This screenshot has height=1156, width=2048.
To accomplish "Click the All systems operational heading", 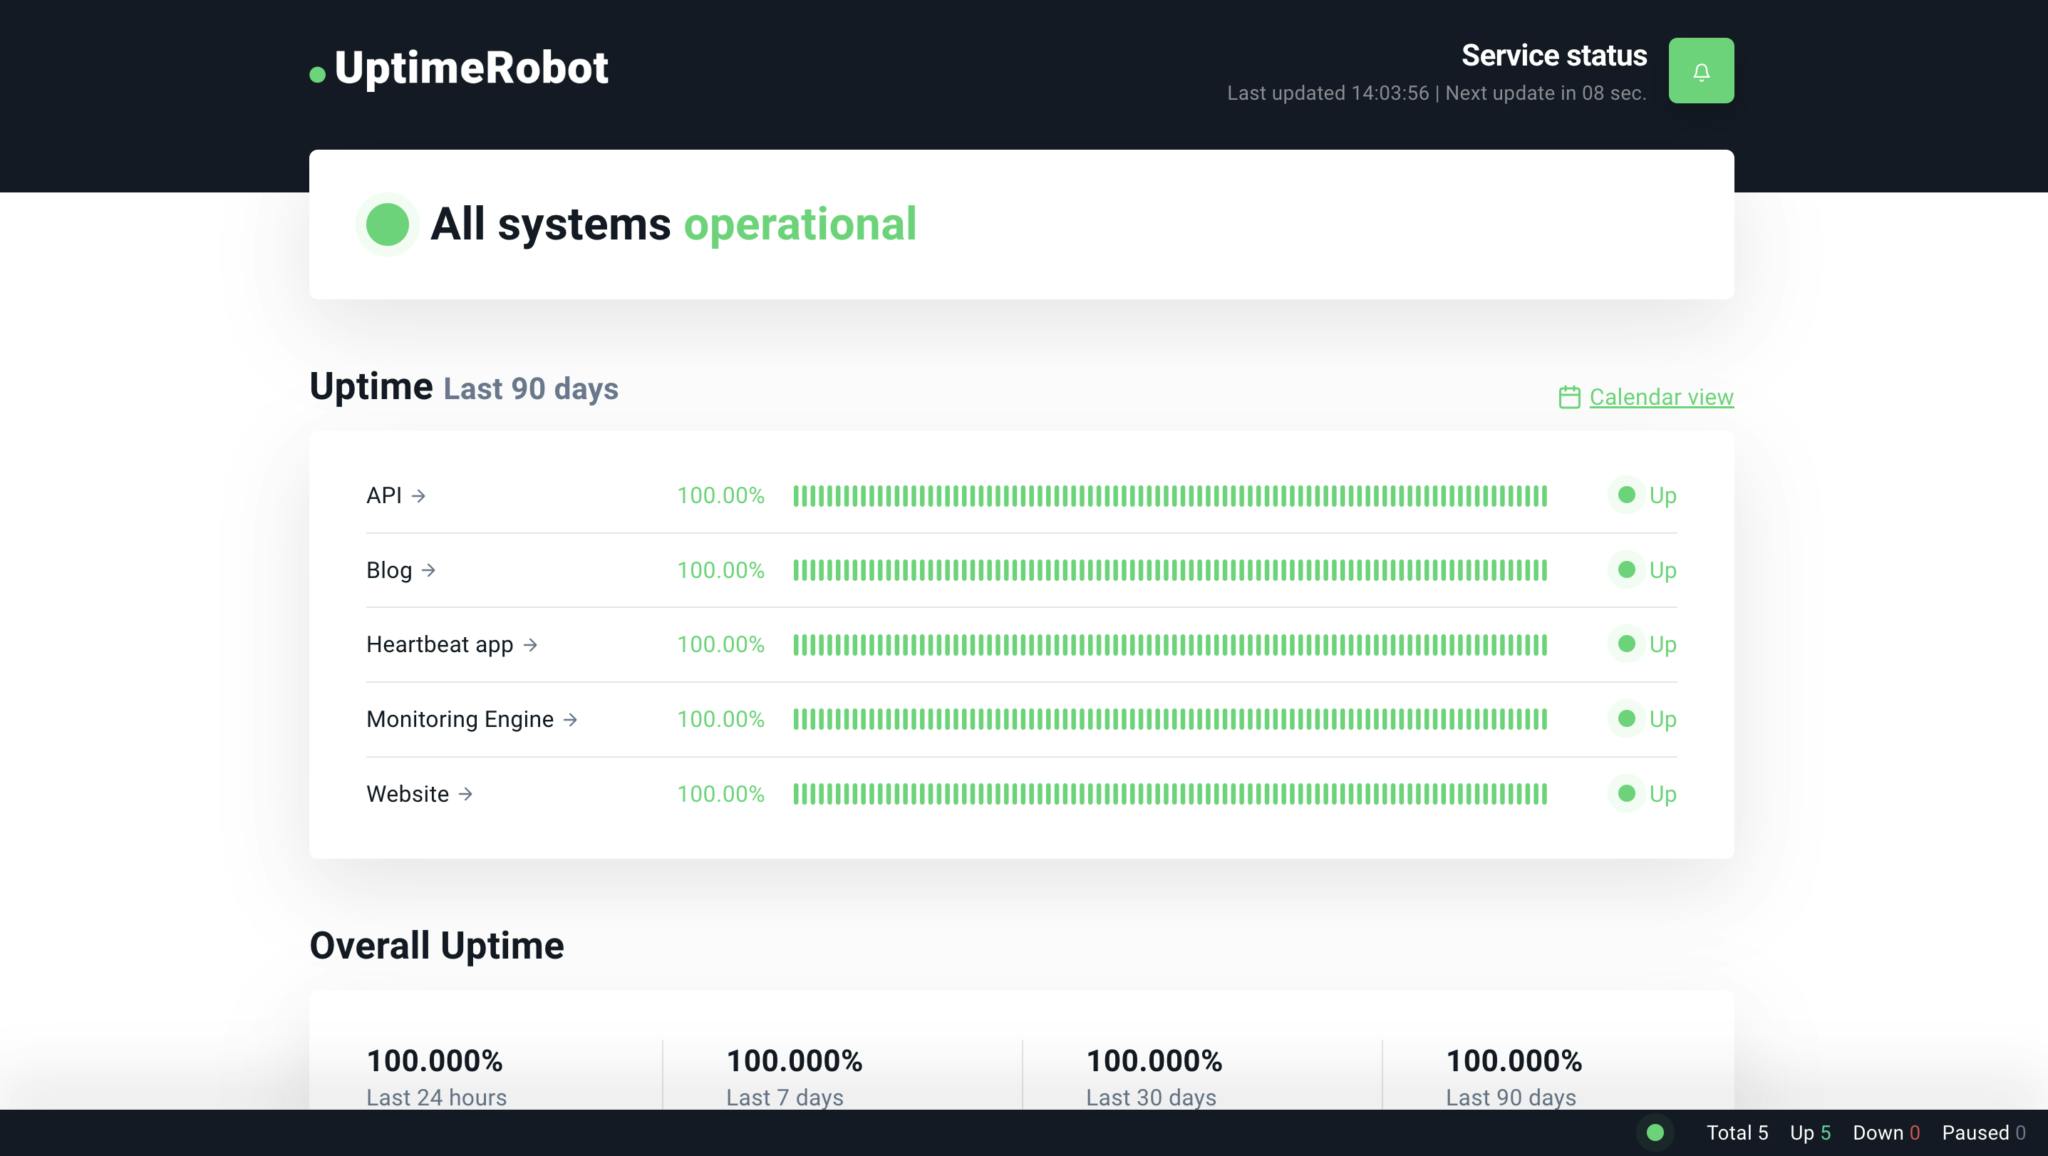I will point(673,224).
